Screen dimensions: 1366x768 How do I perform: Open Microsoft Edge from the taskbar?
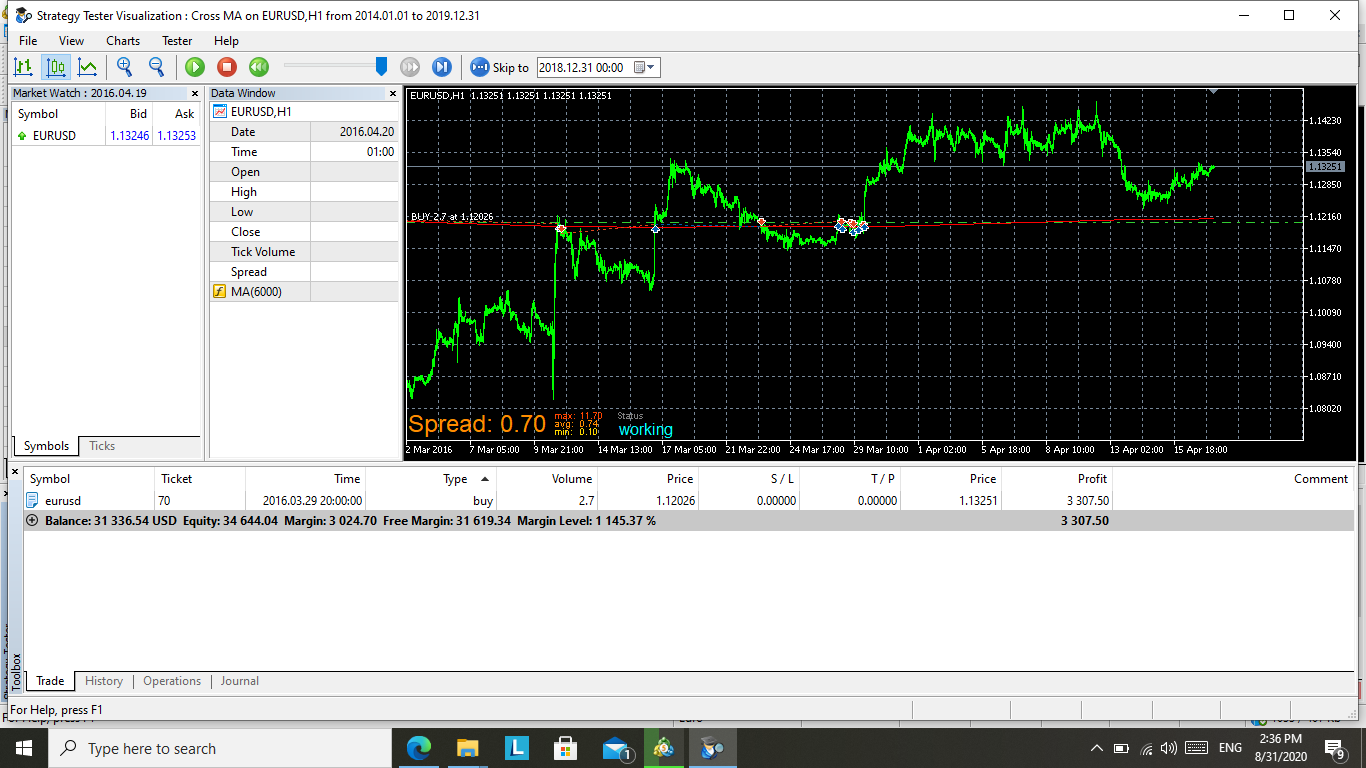click(419, 748)
